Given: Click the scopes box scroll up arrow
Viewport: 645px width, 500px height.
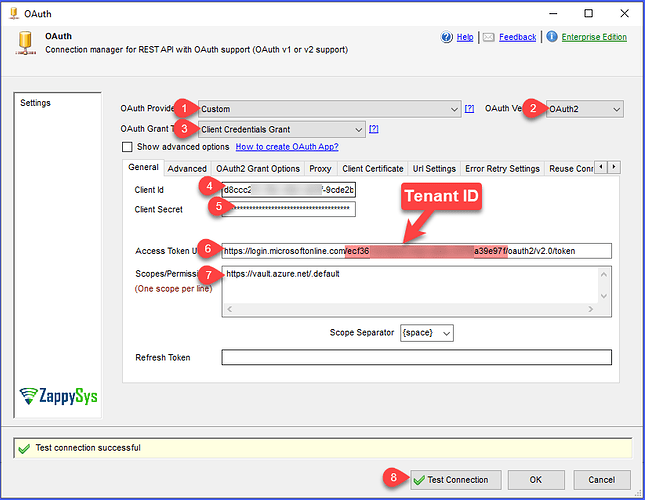Looking at the screenshot, I should point(603,274).
